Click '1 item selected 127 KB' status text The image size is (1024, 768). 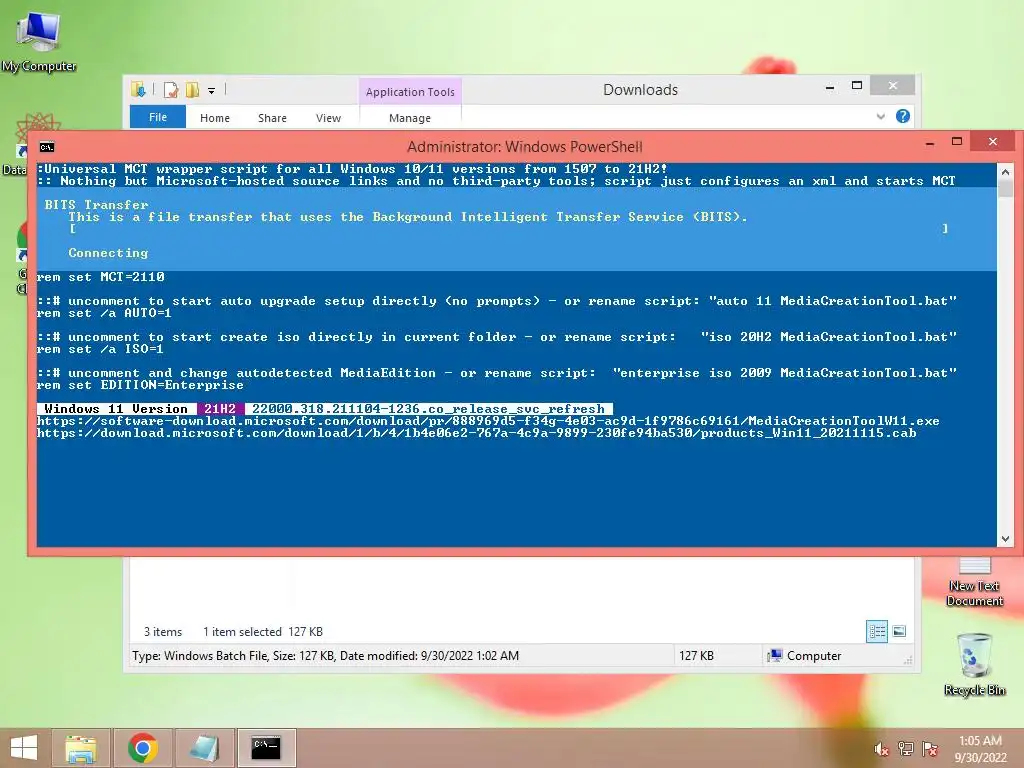[x=263, y=632]
